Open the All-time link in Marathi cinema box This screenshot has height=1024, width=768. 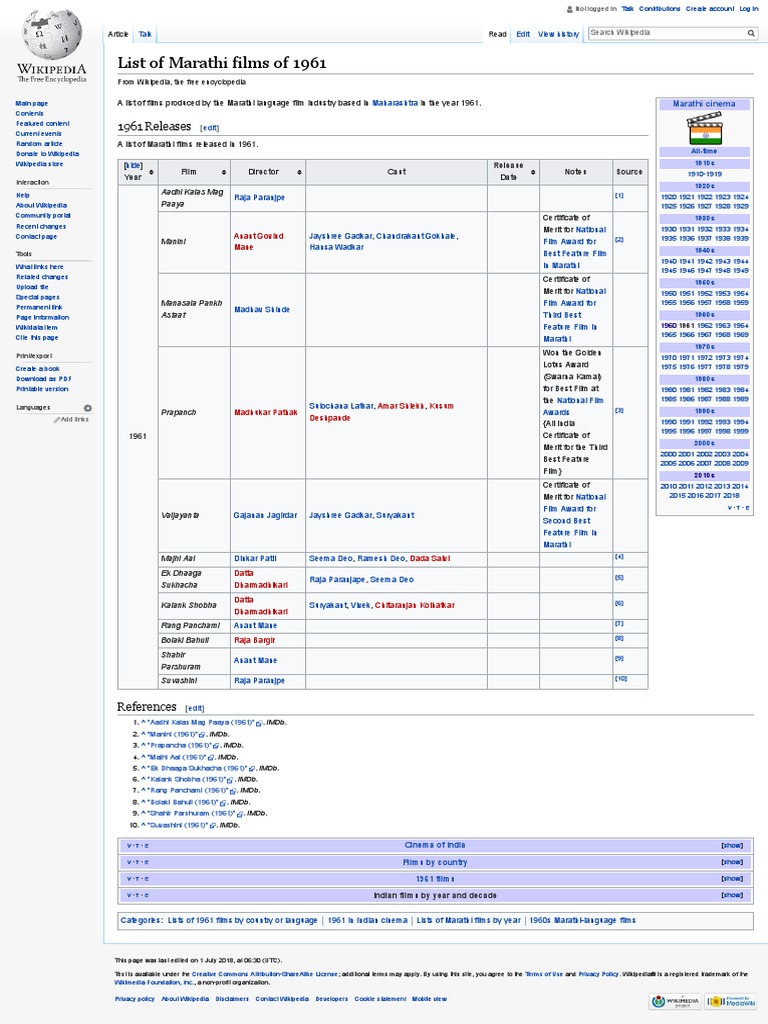click(704, 151)
